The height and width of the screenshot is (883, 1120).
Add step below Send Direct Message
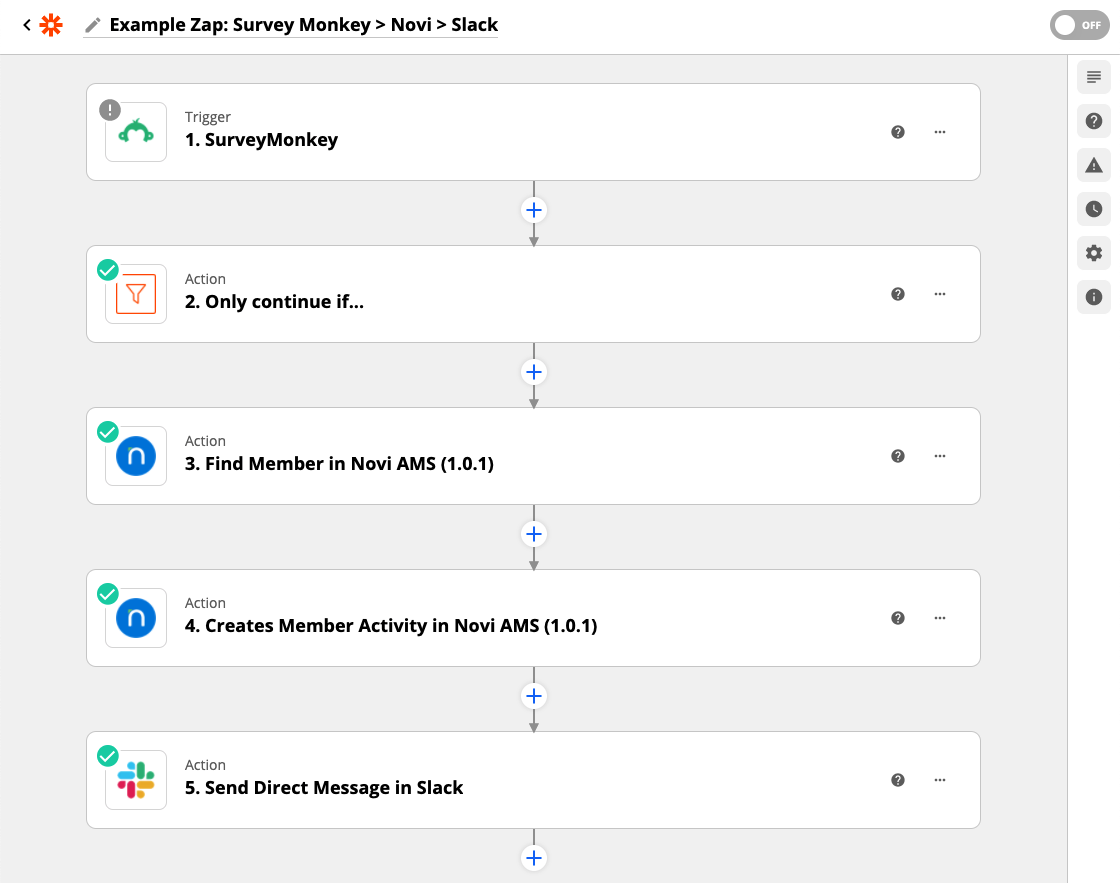(534, 858)
